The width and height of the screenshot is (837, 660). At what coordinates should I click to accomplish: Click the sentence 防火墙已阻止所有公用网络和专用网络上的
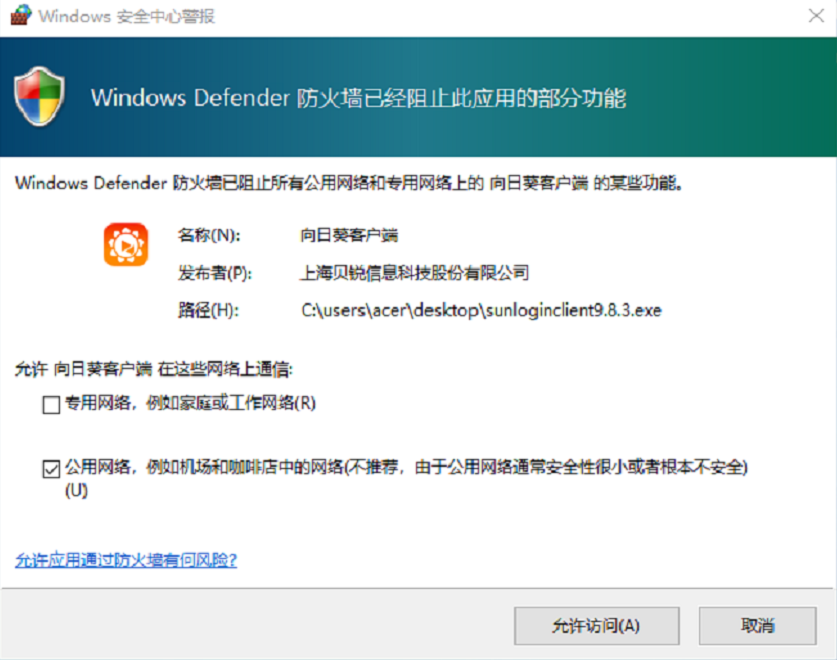point(328,183)
